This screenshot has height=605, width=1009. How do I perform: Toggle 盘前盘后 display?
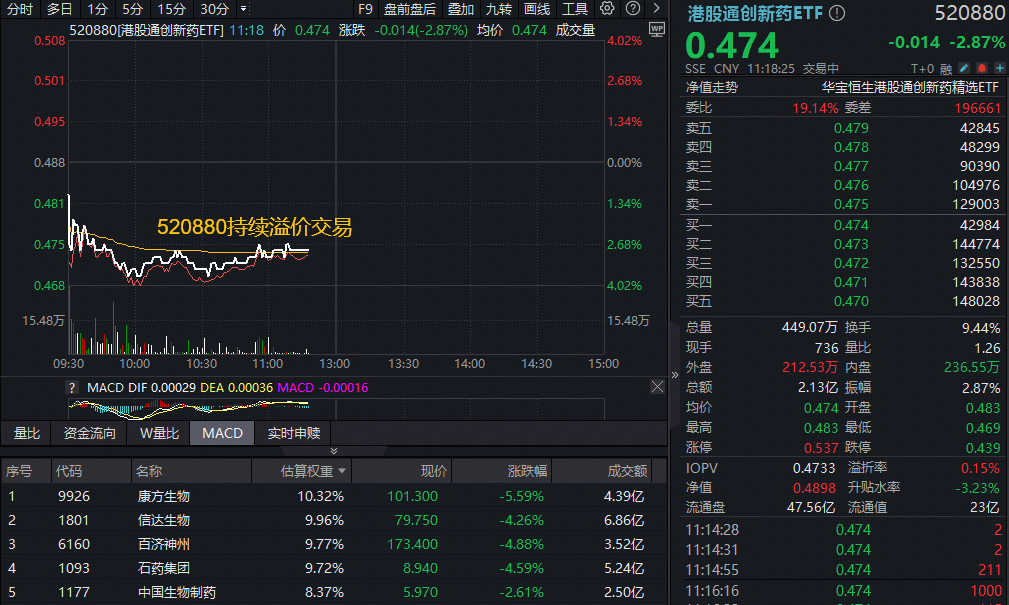pyautogui.click(x=409, y=9)
